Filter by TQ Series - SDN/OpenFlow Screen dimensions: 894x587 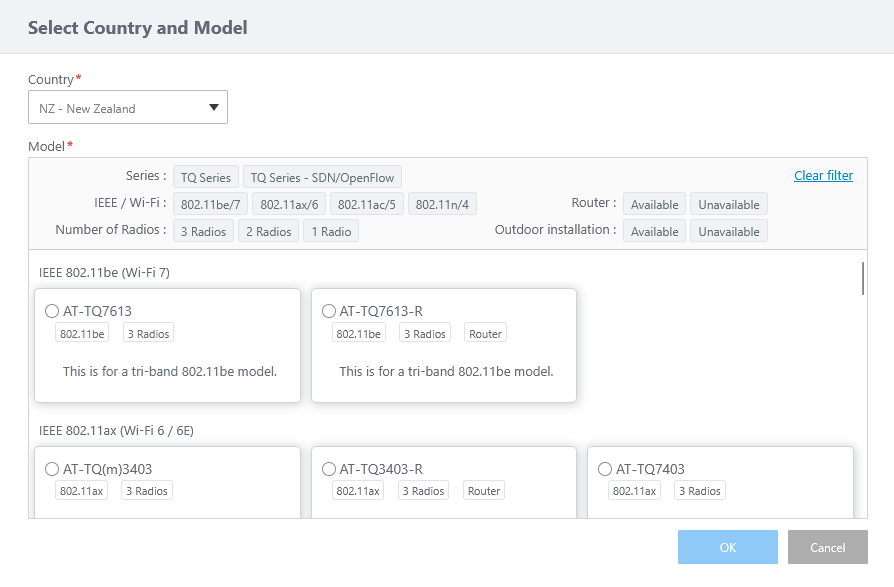tap(322, 177)
